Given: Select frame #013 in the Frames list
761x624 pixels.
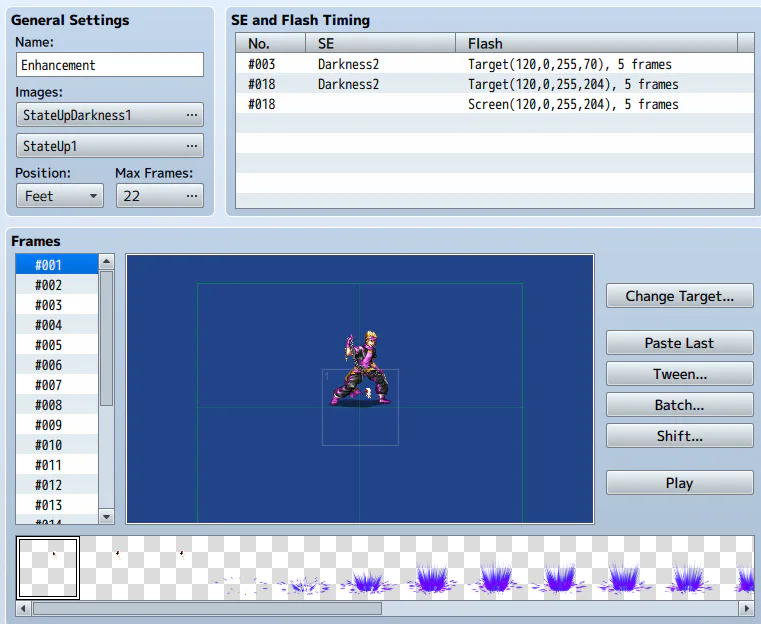Looking at the screenshot, I should (x=57, y=505).
